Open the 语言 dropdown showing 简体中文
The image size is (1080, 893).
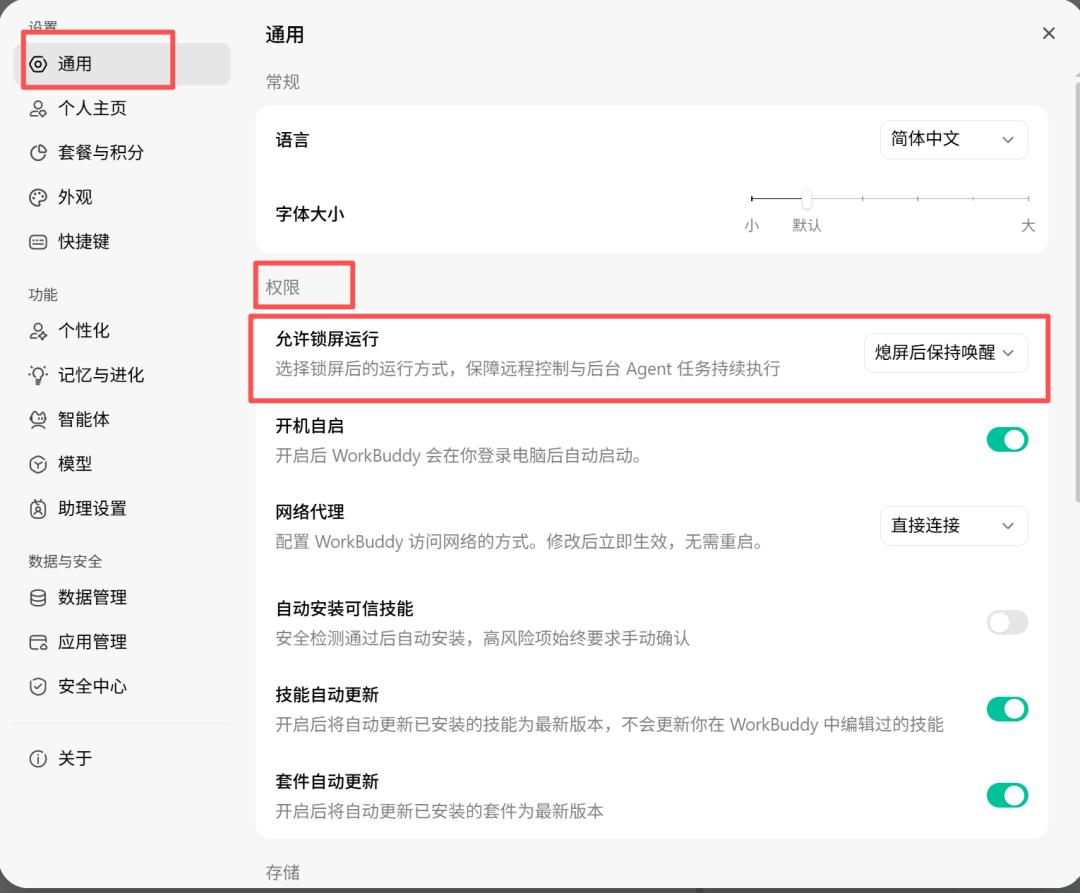954,140
